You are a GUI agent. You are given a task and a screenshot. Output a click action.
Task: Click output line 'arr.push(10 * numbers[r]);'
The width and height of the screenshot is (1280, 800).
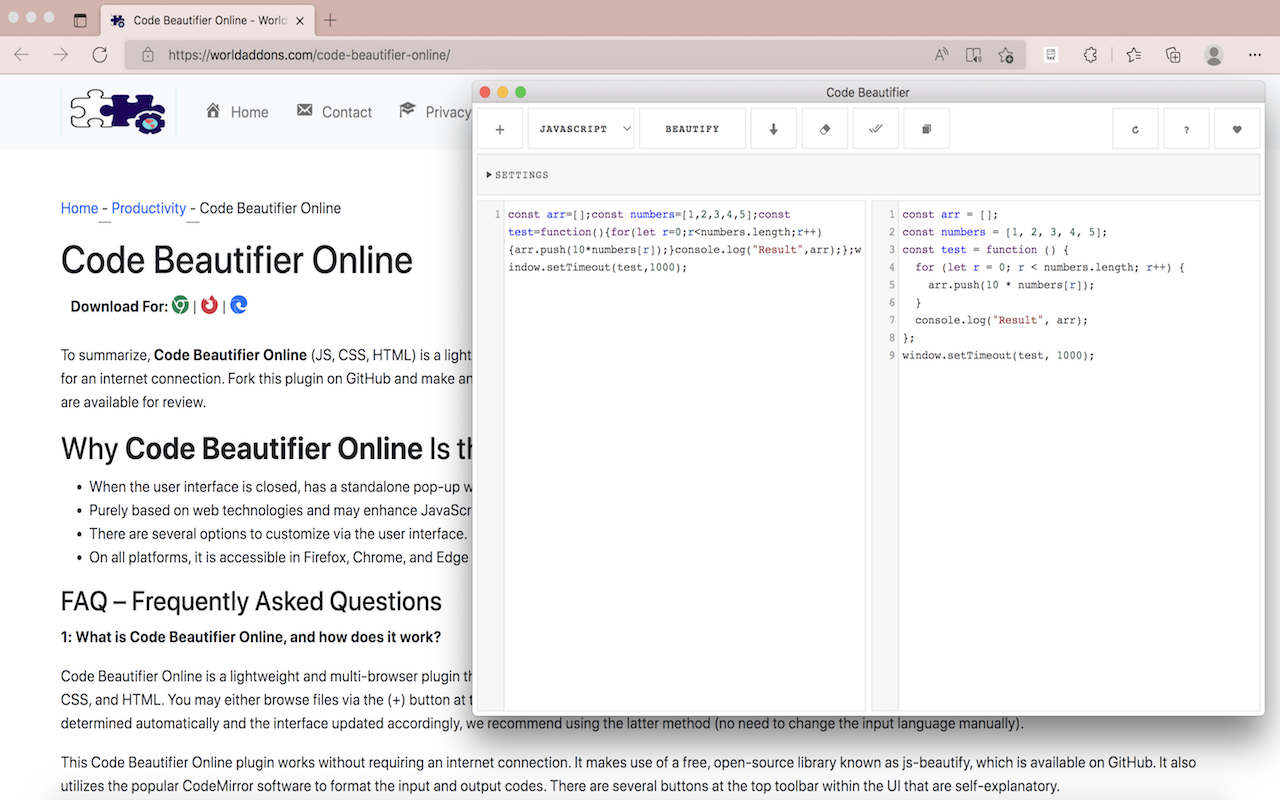[x=1011, y=285]
